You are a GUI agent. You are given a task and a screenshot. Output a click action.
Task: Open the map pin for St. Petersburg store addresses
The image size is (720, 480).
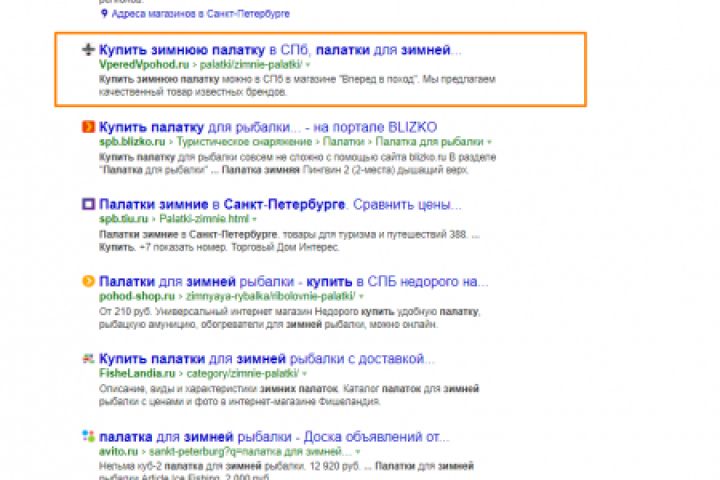point(104,13)
